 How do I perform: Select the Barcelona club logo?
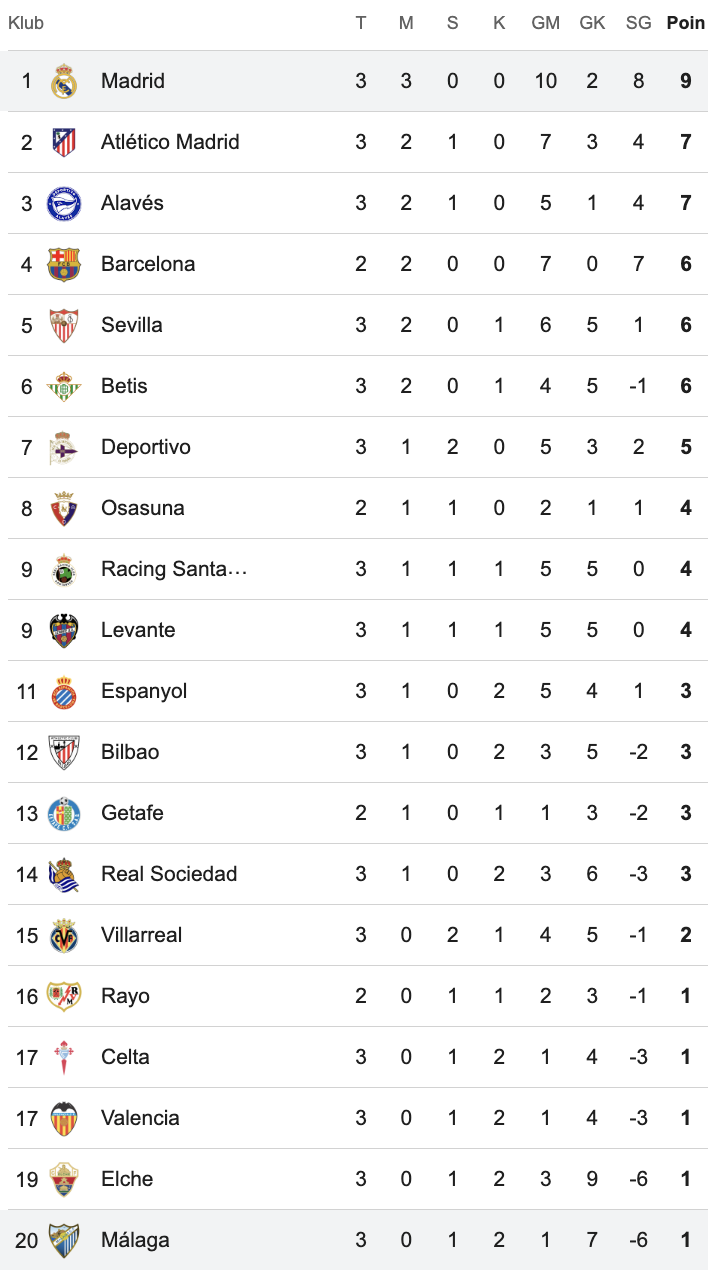pos(64,264)
